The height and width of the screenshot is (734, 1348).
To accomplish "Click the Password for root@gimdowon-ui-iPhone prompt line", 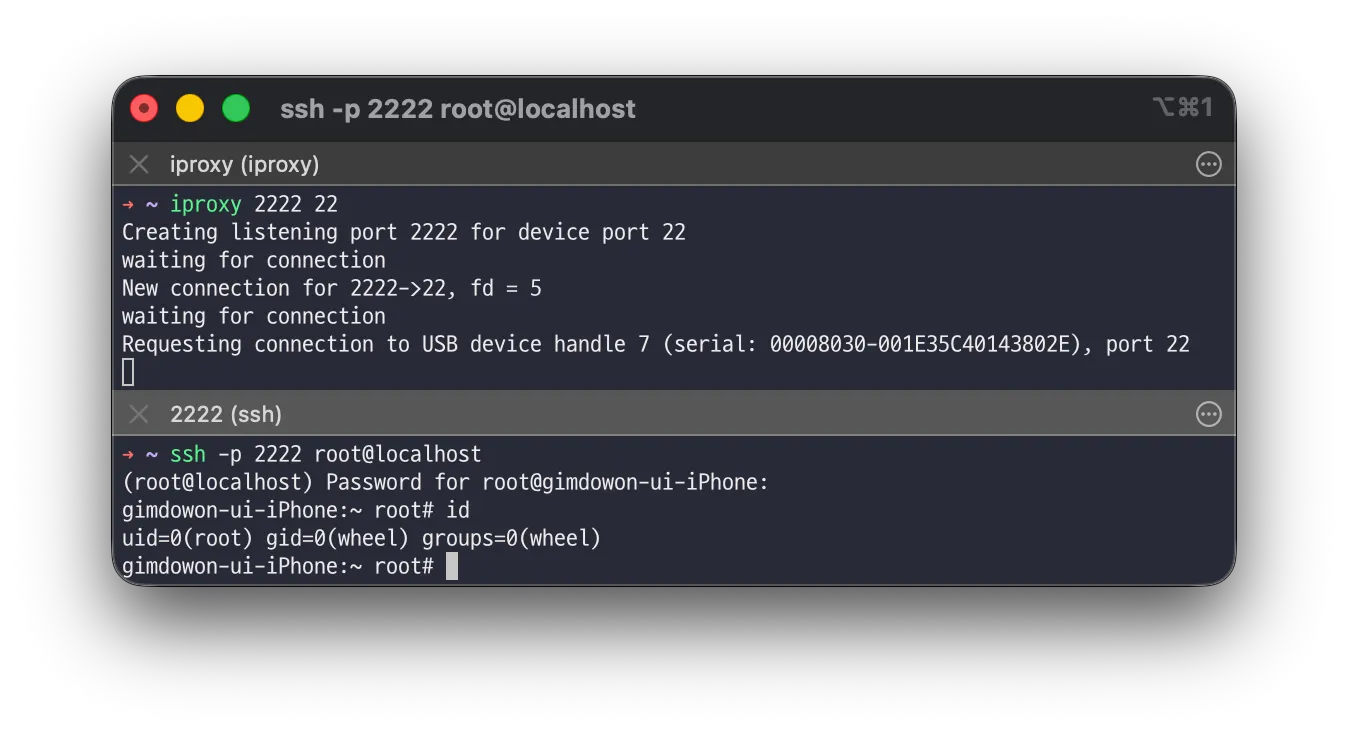I will (445, 482).
